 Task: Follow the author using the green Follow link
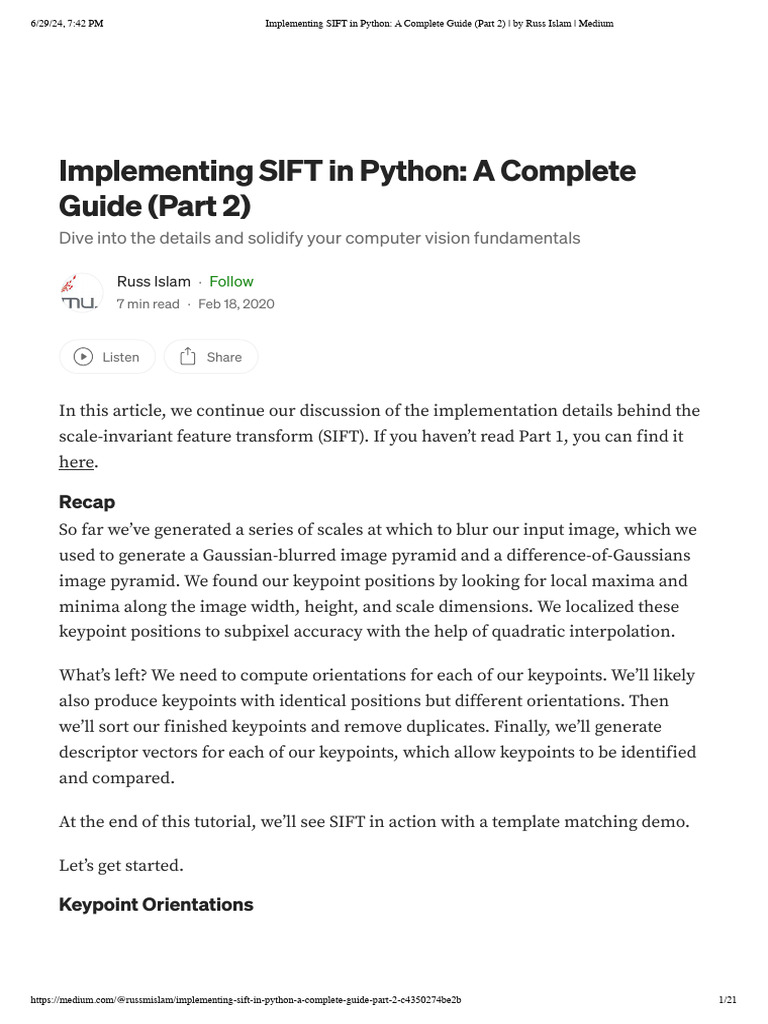coord(231,281)
